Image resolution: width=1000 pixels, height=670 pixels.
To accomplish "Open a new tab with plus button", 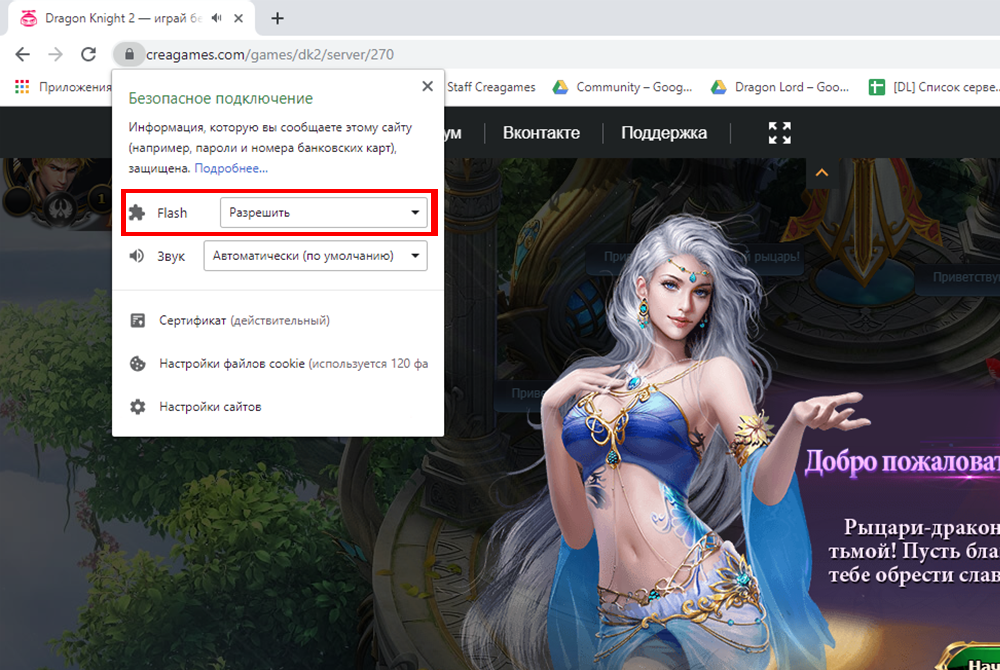I will tap(278, 18).
